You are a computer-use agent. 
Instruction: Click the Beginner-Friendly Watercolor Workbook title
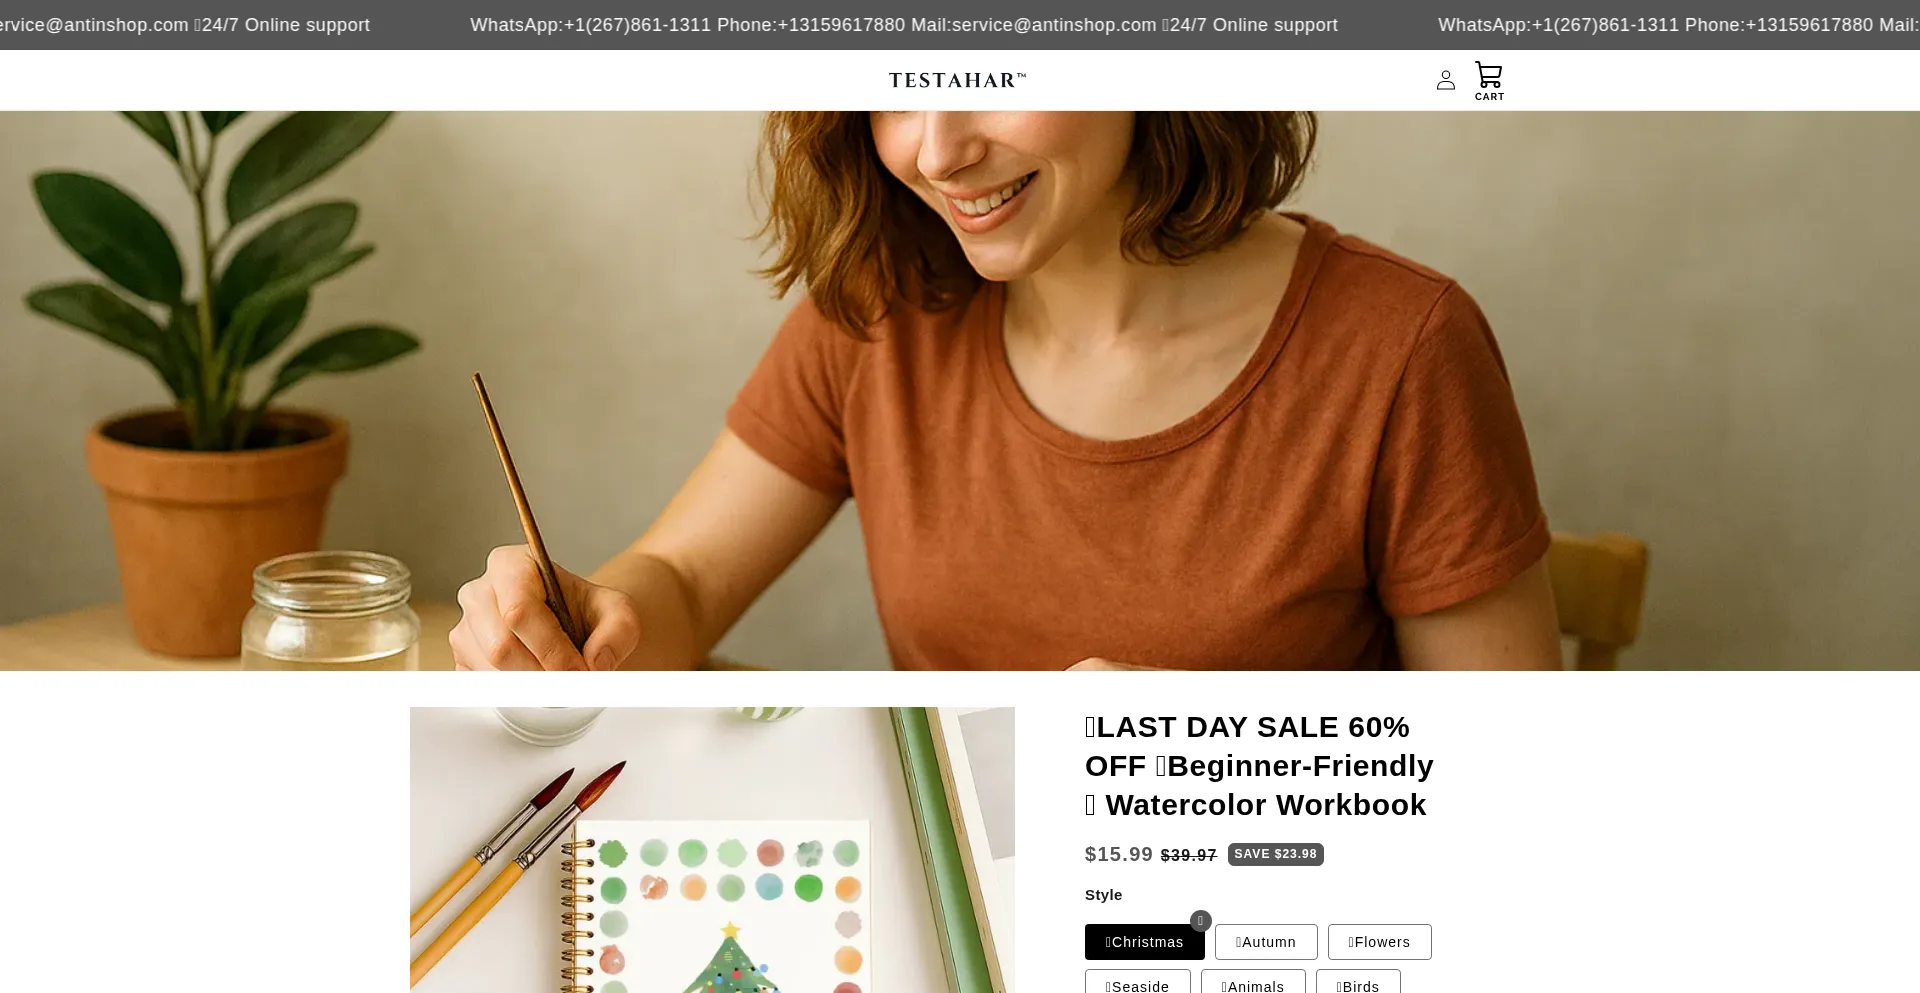(x=1259, y=766)
